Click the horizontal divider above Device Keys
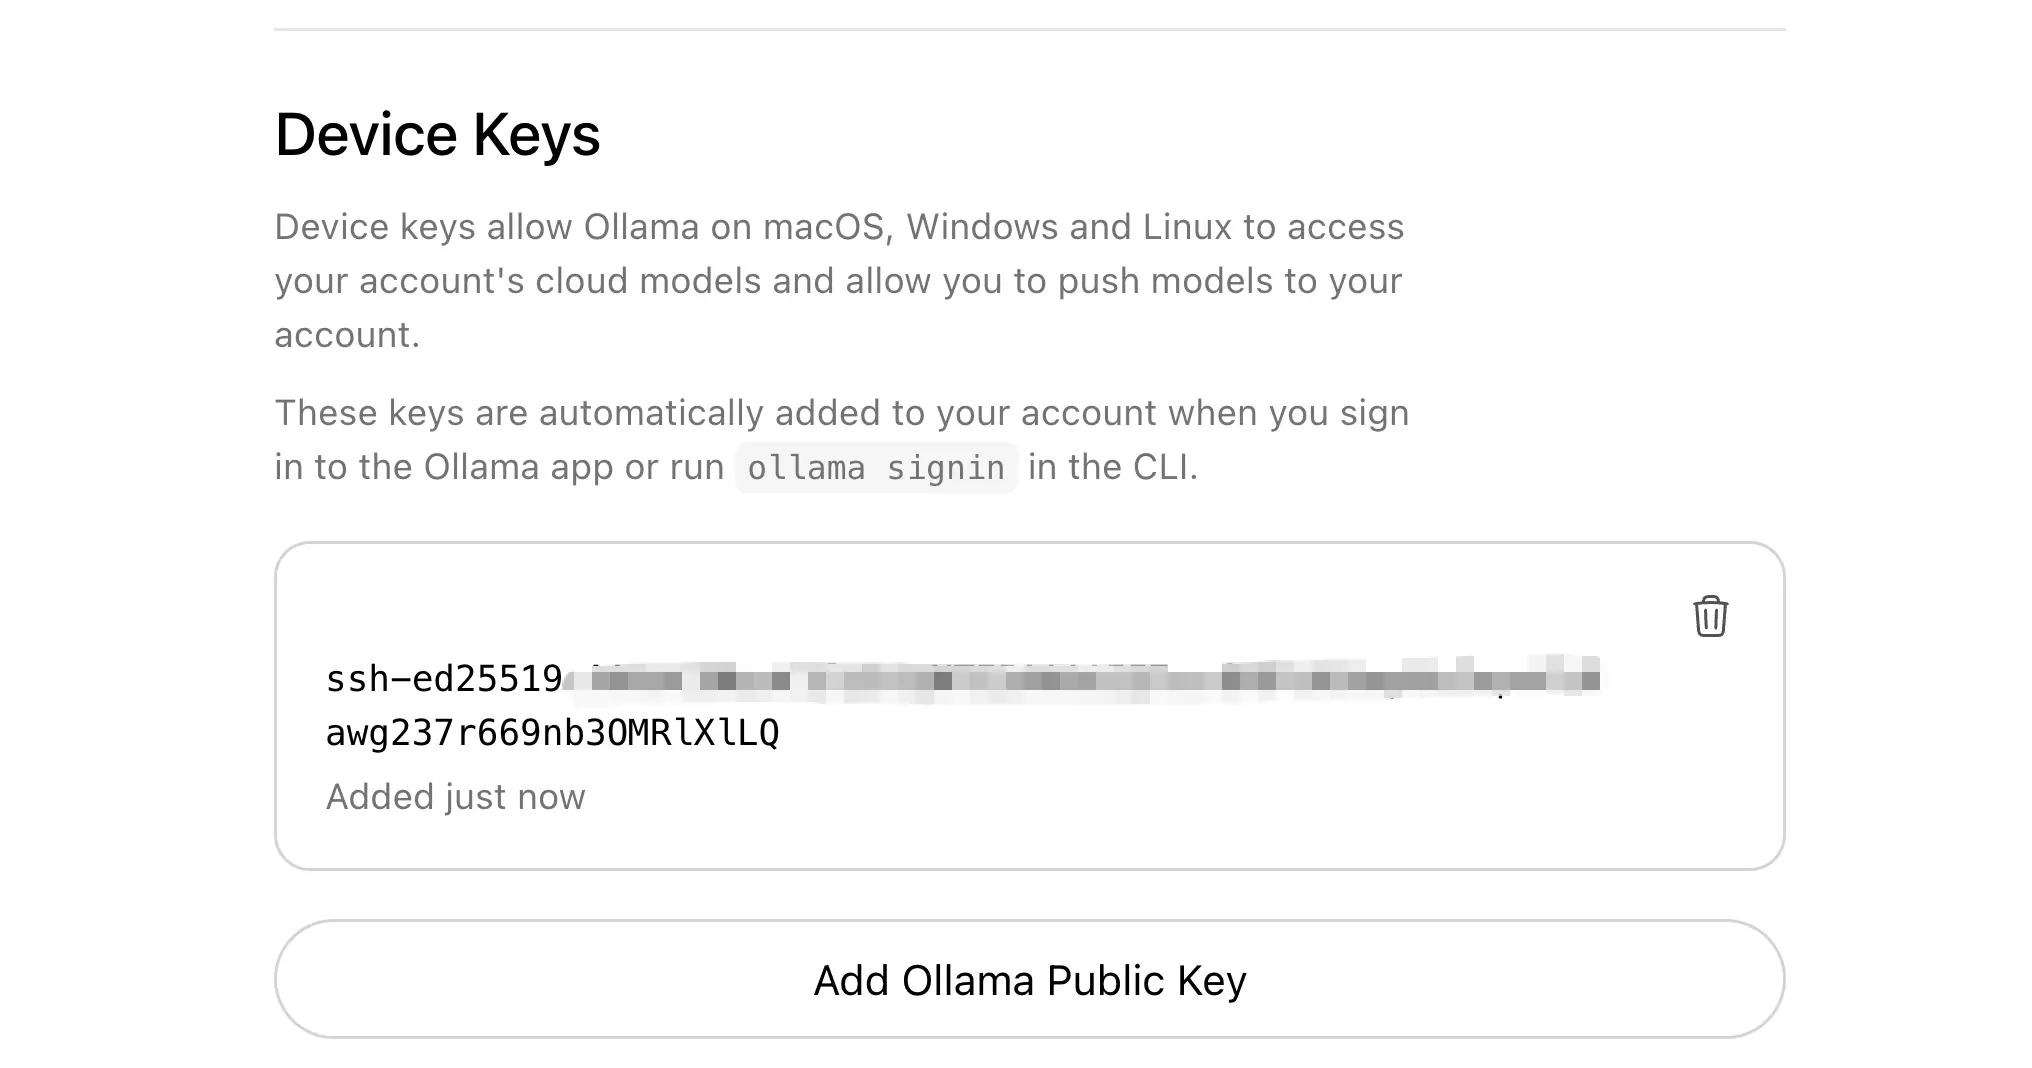The image size is (2032, 1068). tap(1029, 30)
